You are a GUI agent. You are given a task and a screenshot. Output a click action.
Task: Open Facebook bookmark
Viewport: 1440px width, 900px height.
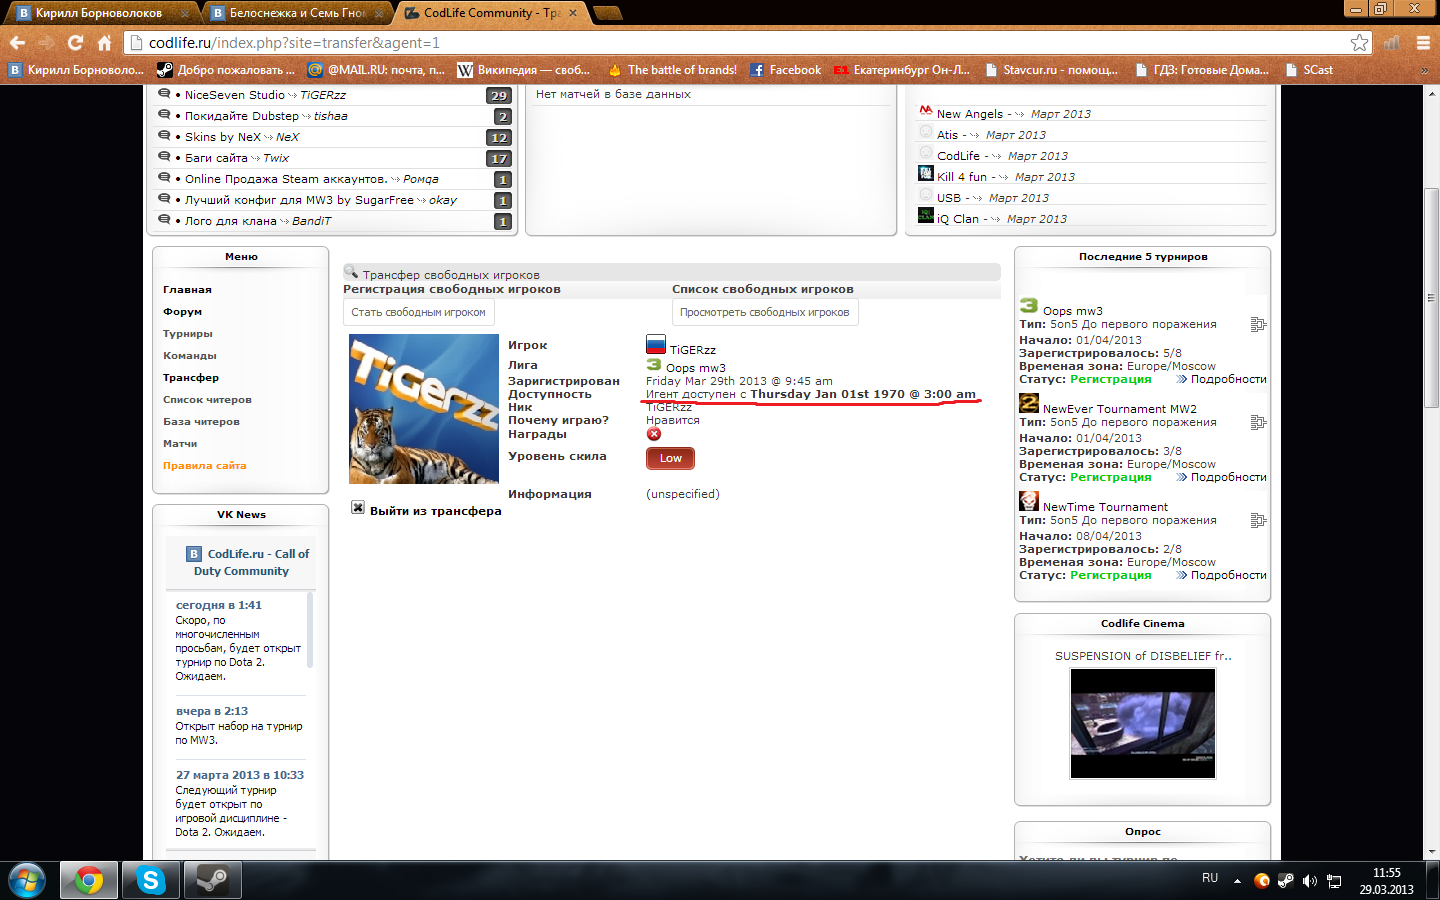[786, 70]
